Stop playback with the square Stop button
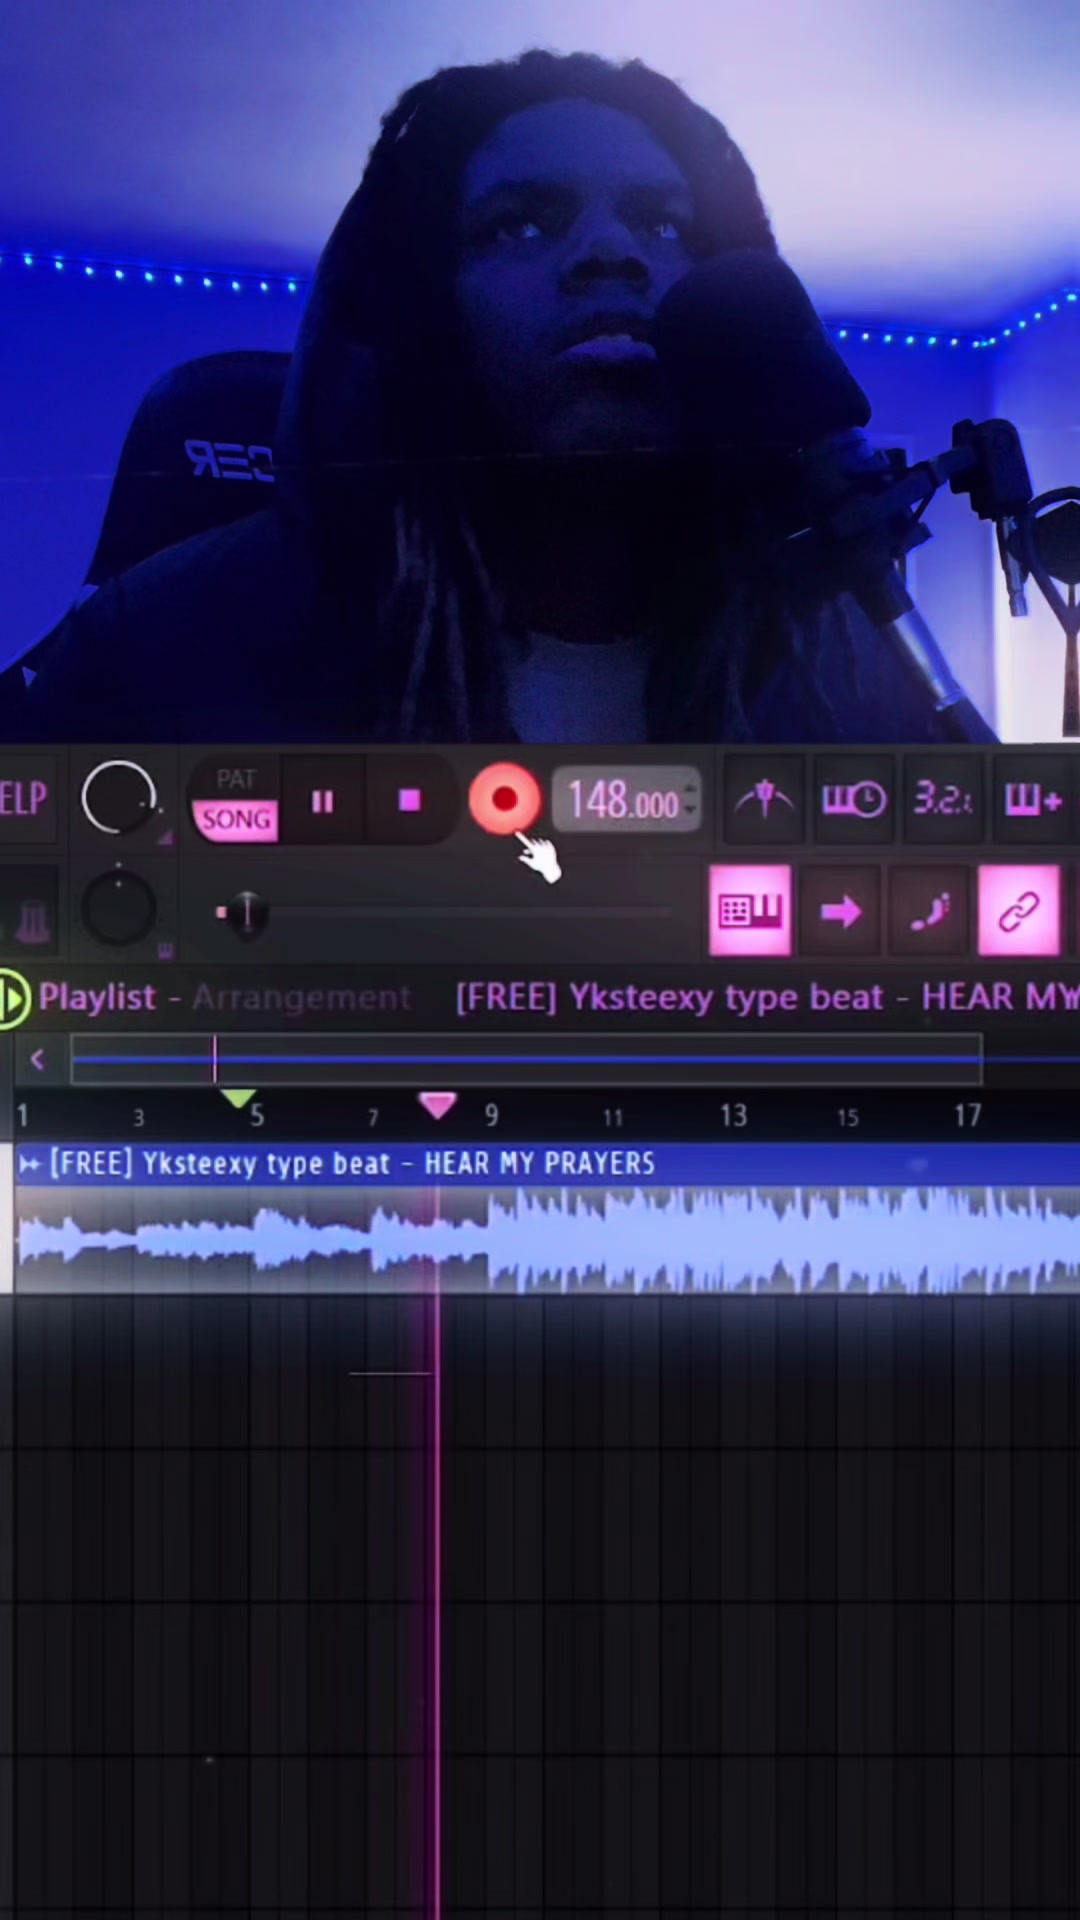 tap(409, 801)
